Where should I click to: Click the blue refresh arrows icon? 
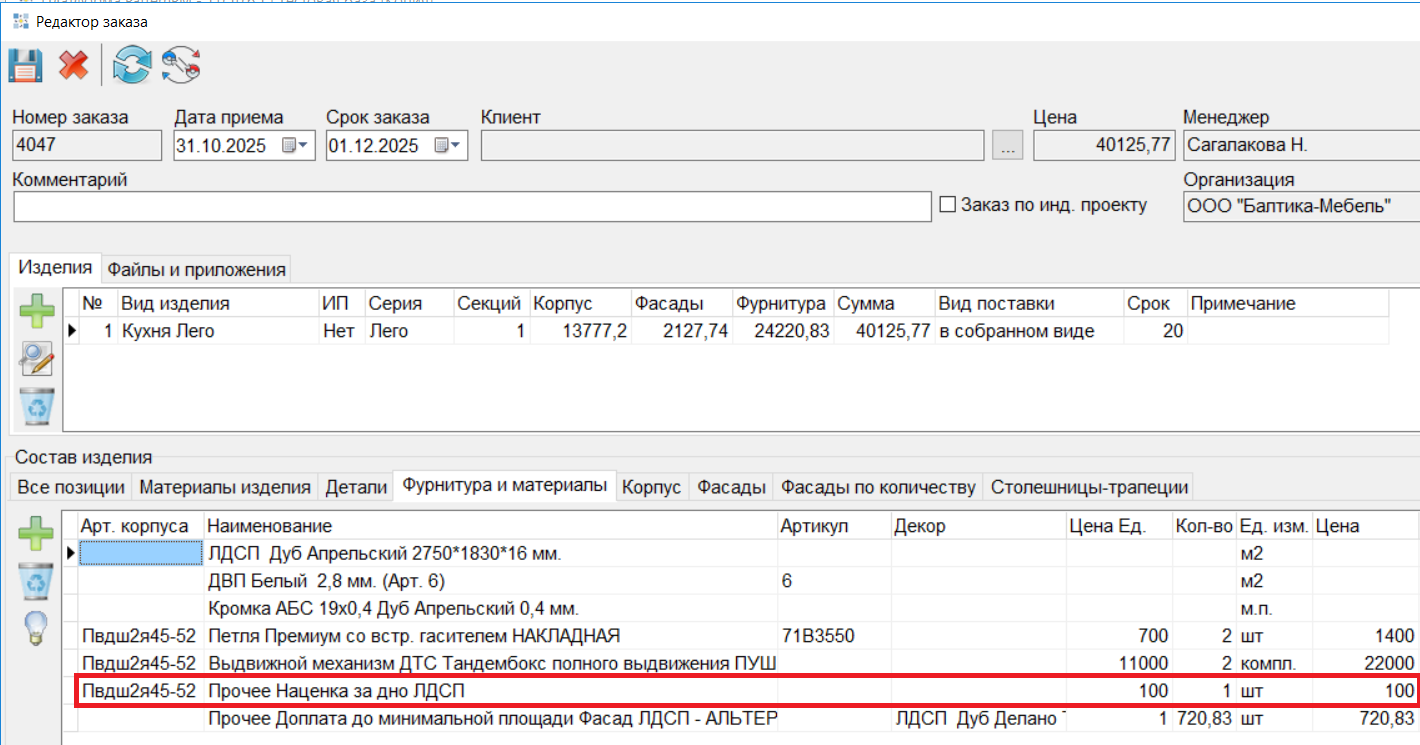131,66
